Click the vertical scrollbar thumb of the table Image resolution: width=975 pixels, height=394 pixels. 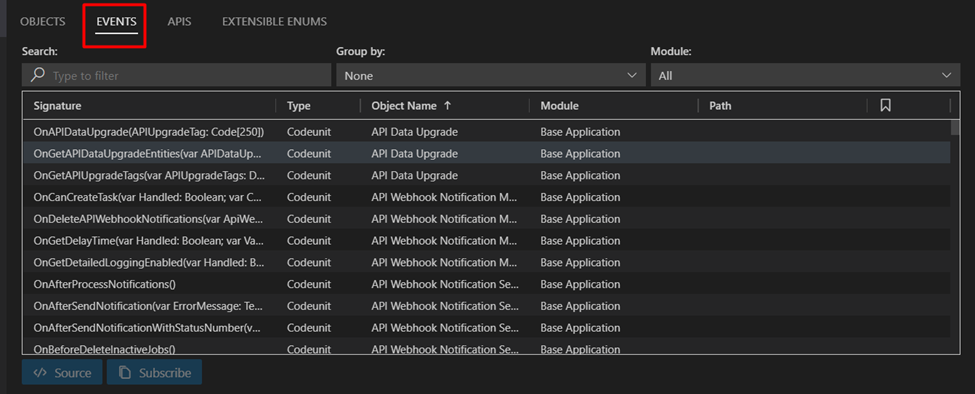955,127
